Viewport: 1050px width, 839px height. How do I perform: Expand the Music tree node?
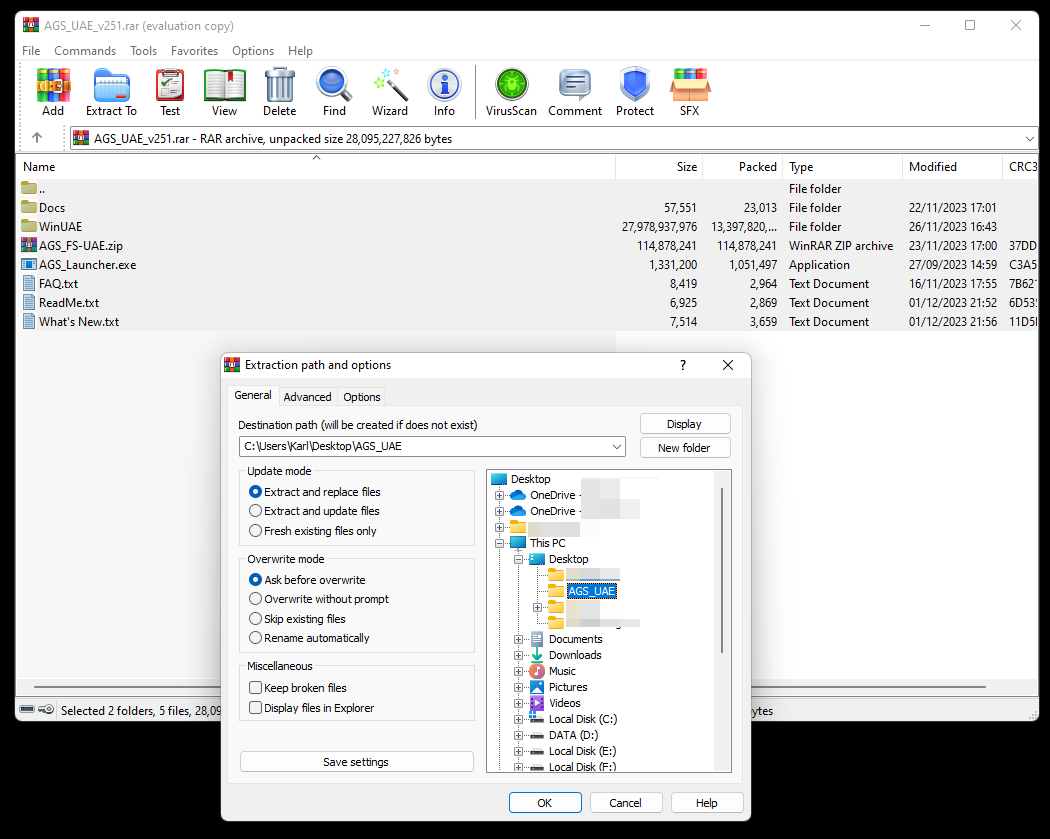coord(518,672)
